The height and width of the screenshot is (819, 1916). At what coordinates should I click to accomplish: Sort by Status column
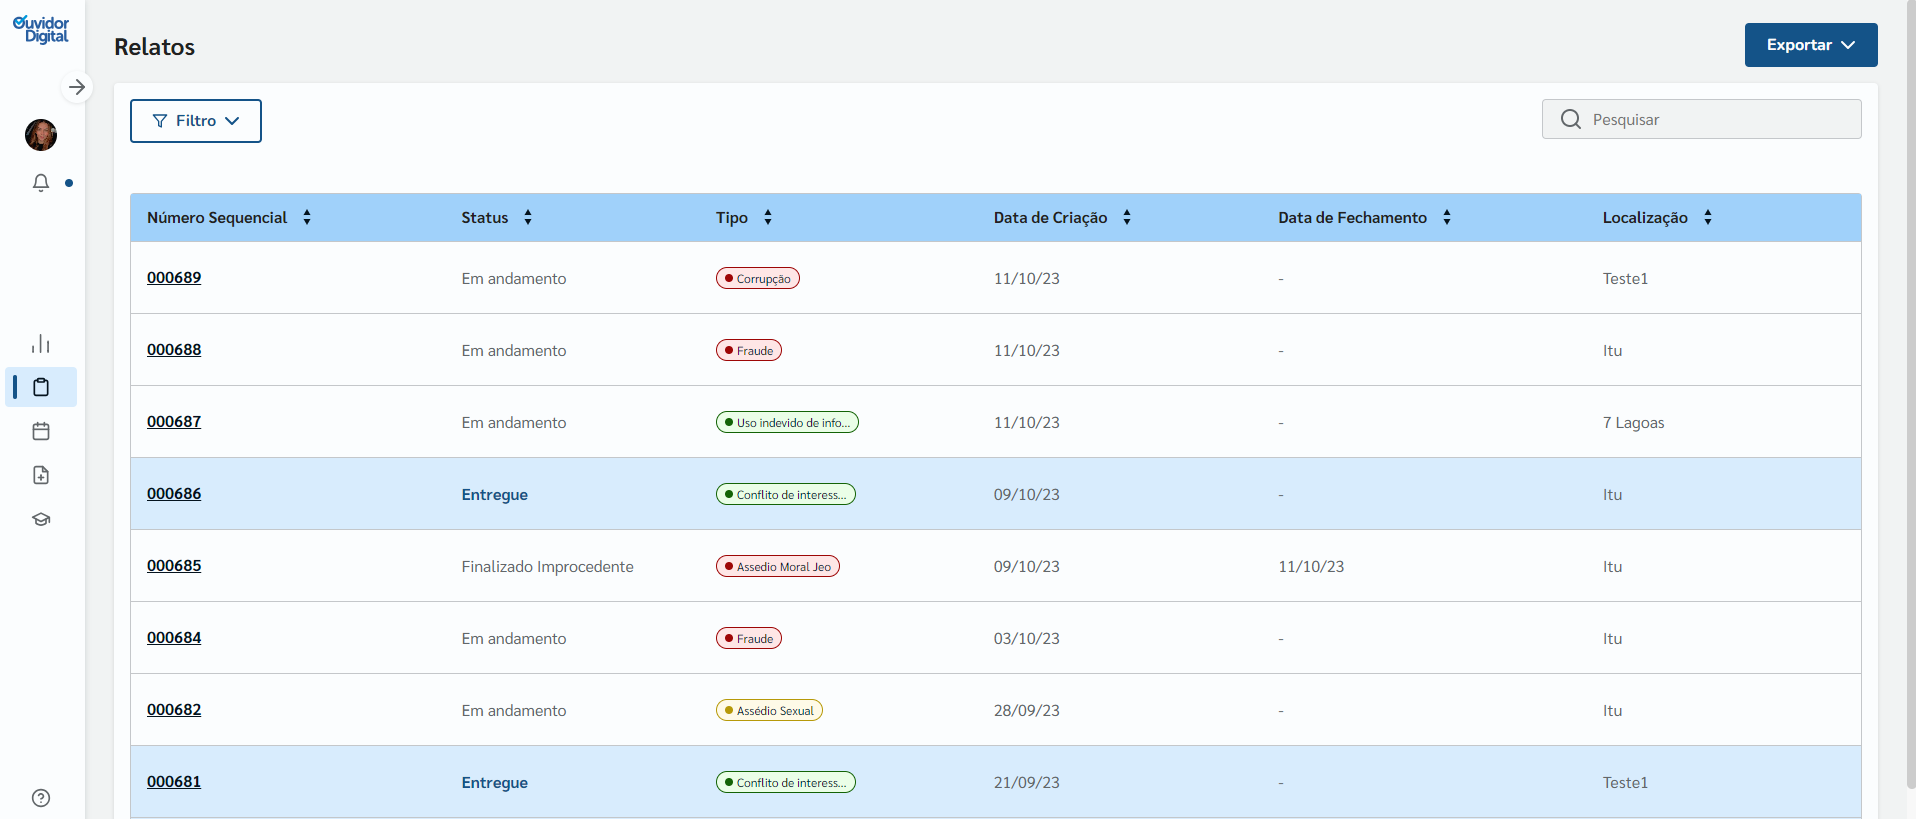[x=528, y=217]
